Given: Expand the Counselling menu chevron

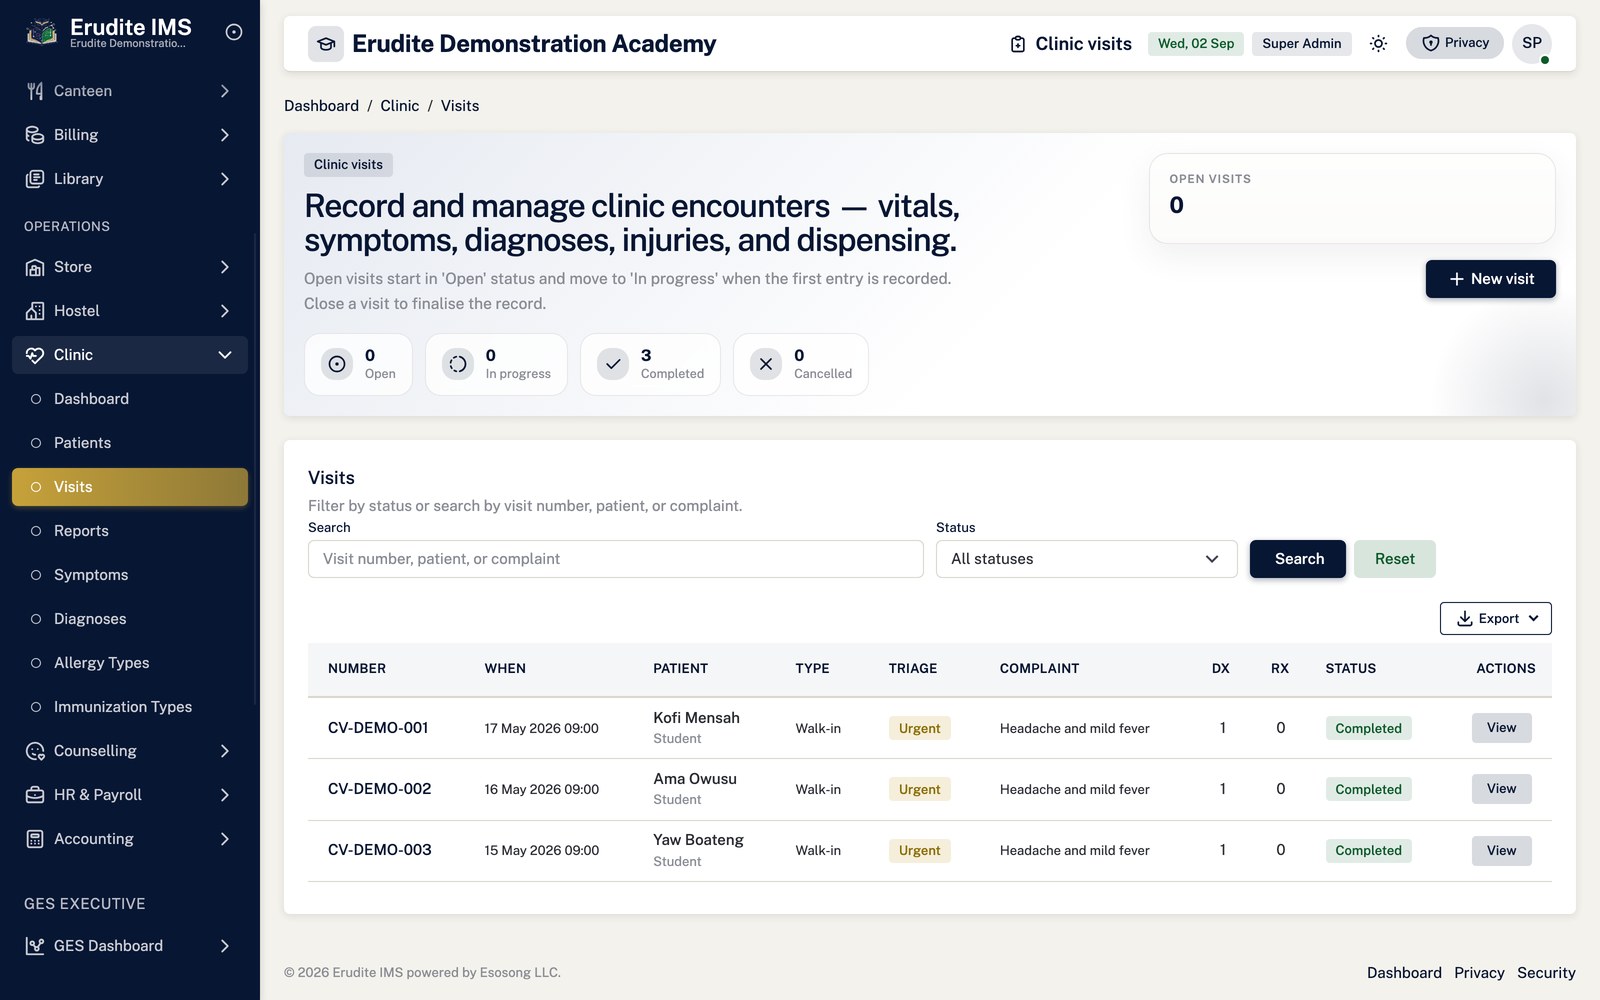Looking at the screenshot, I should click(x=225, y=751).
